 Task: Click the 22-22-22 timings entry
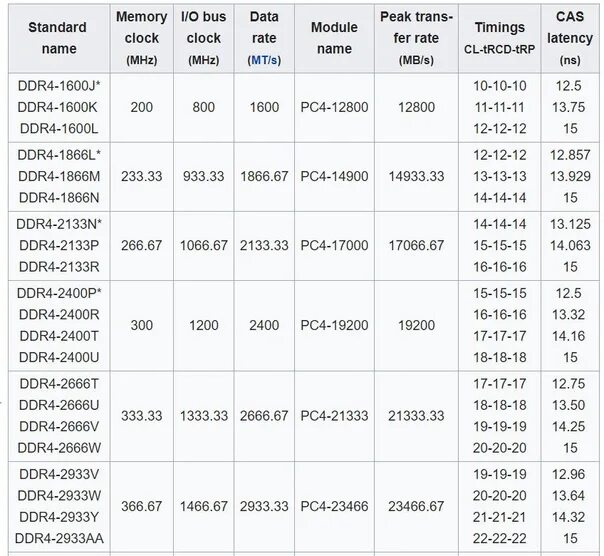click(500, 538)
